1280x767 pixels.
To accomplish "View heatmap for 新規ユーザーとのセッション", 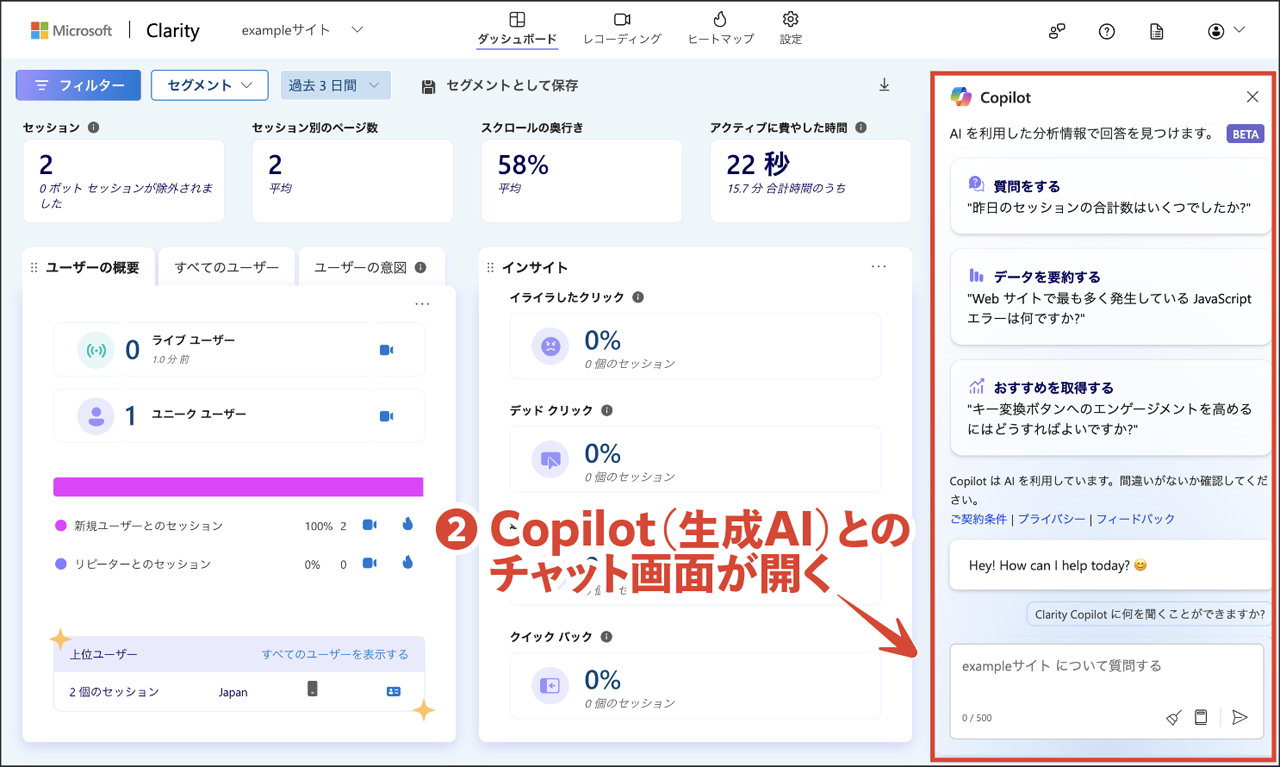I will [x=408, y=525].
